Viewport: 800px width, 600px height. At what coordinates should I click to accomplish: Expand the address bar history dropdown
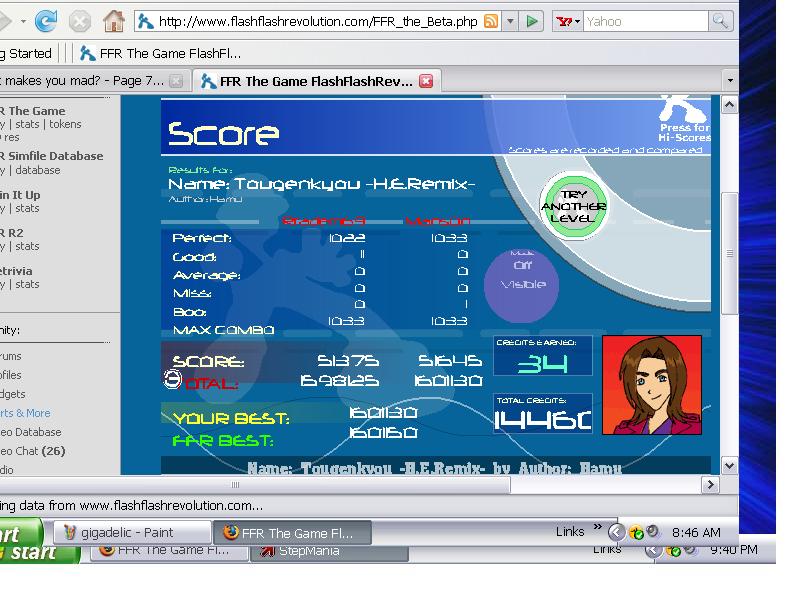pyautogui.click(x=510, y=21)
